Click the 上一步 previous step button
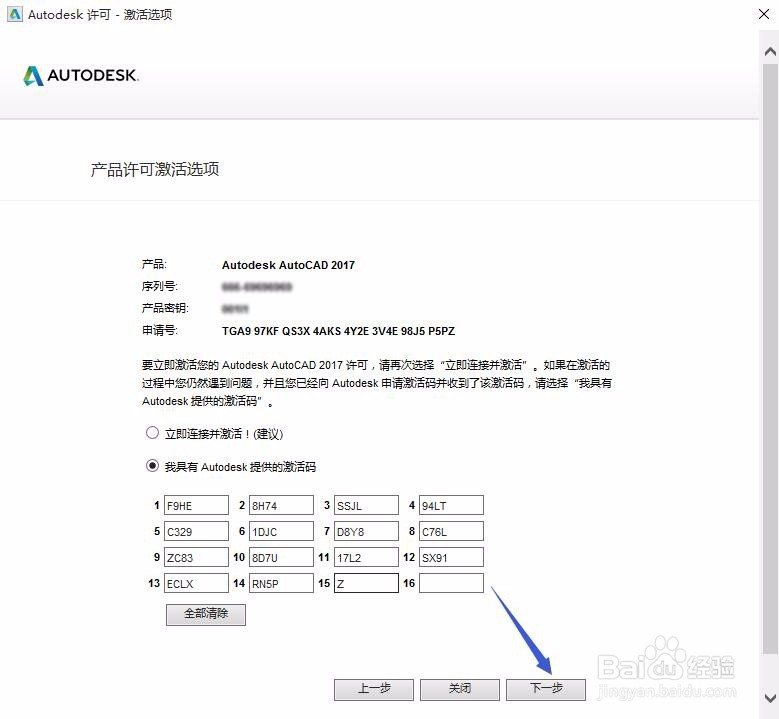The image size is (779, 719). (x=374, y=690)
